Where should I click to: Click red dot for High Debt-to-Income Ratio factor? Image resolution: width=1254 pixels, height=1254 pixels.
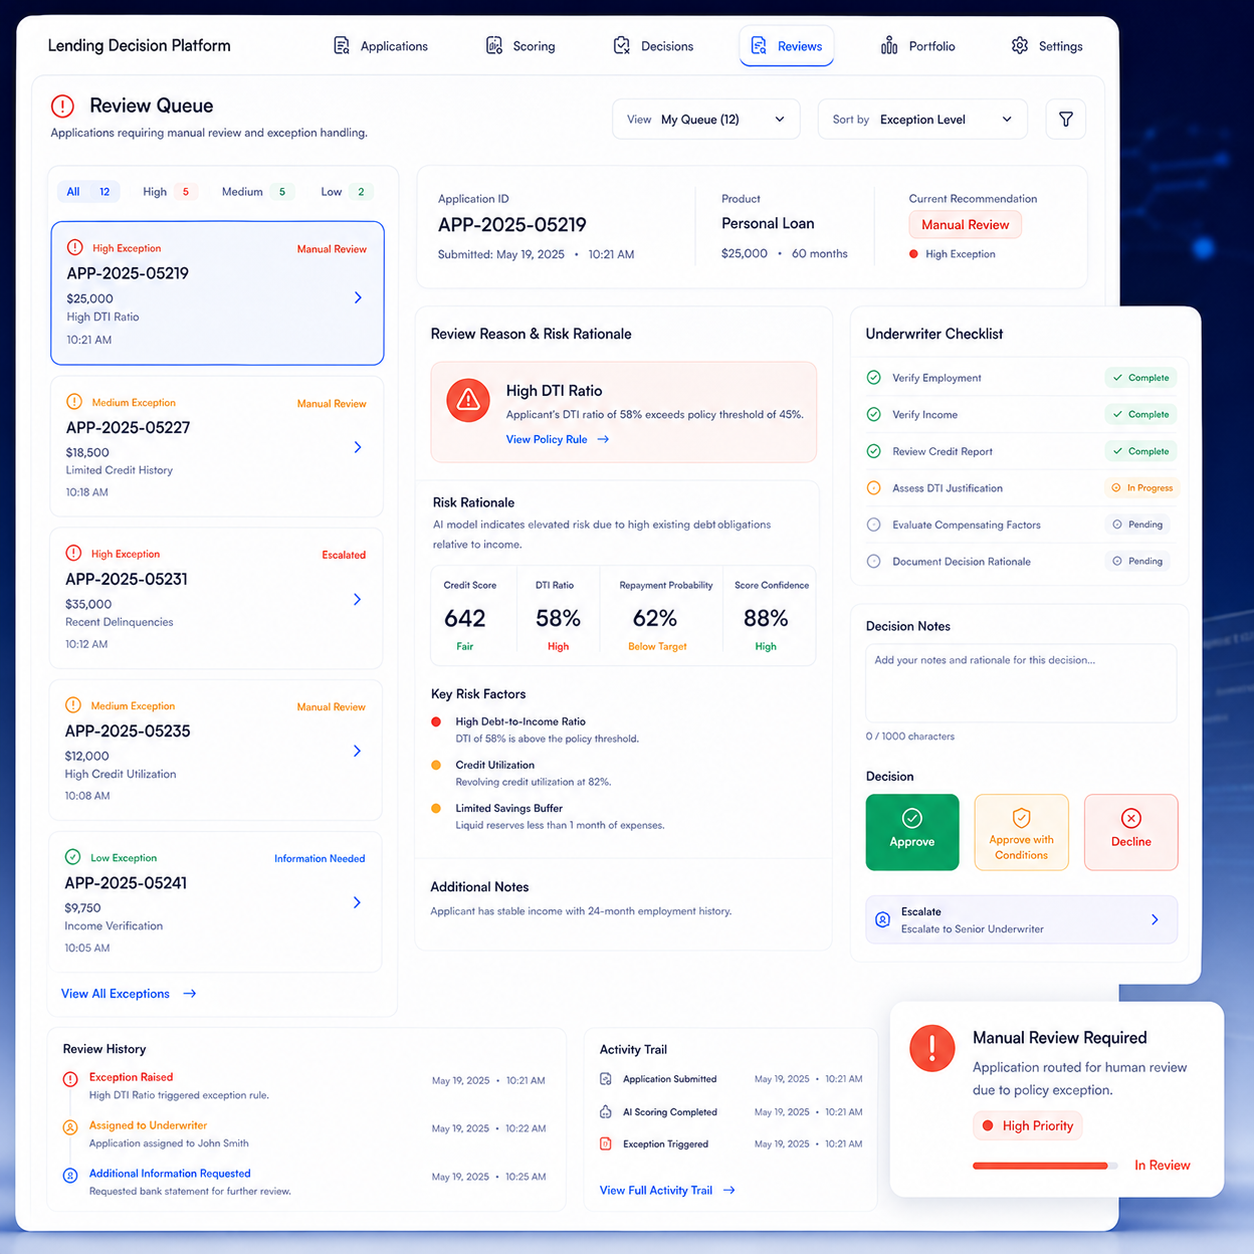436,721
